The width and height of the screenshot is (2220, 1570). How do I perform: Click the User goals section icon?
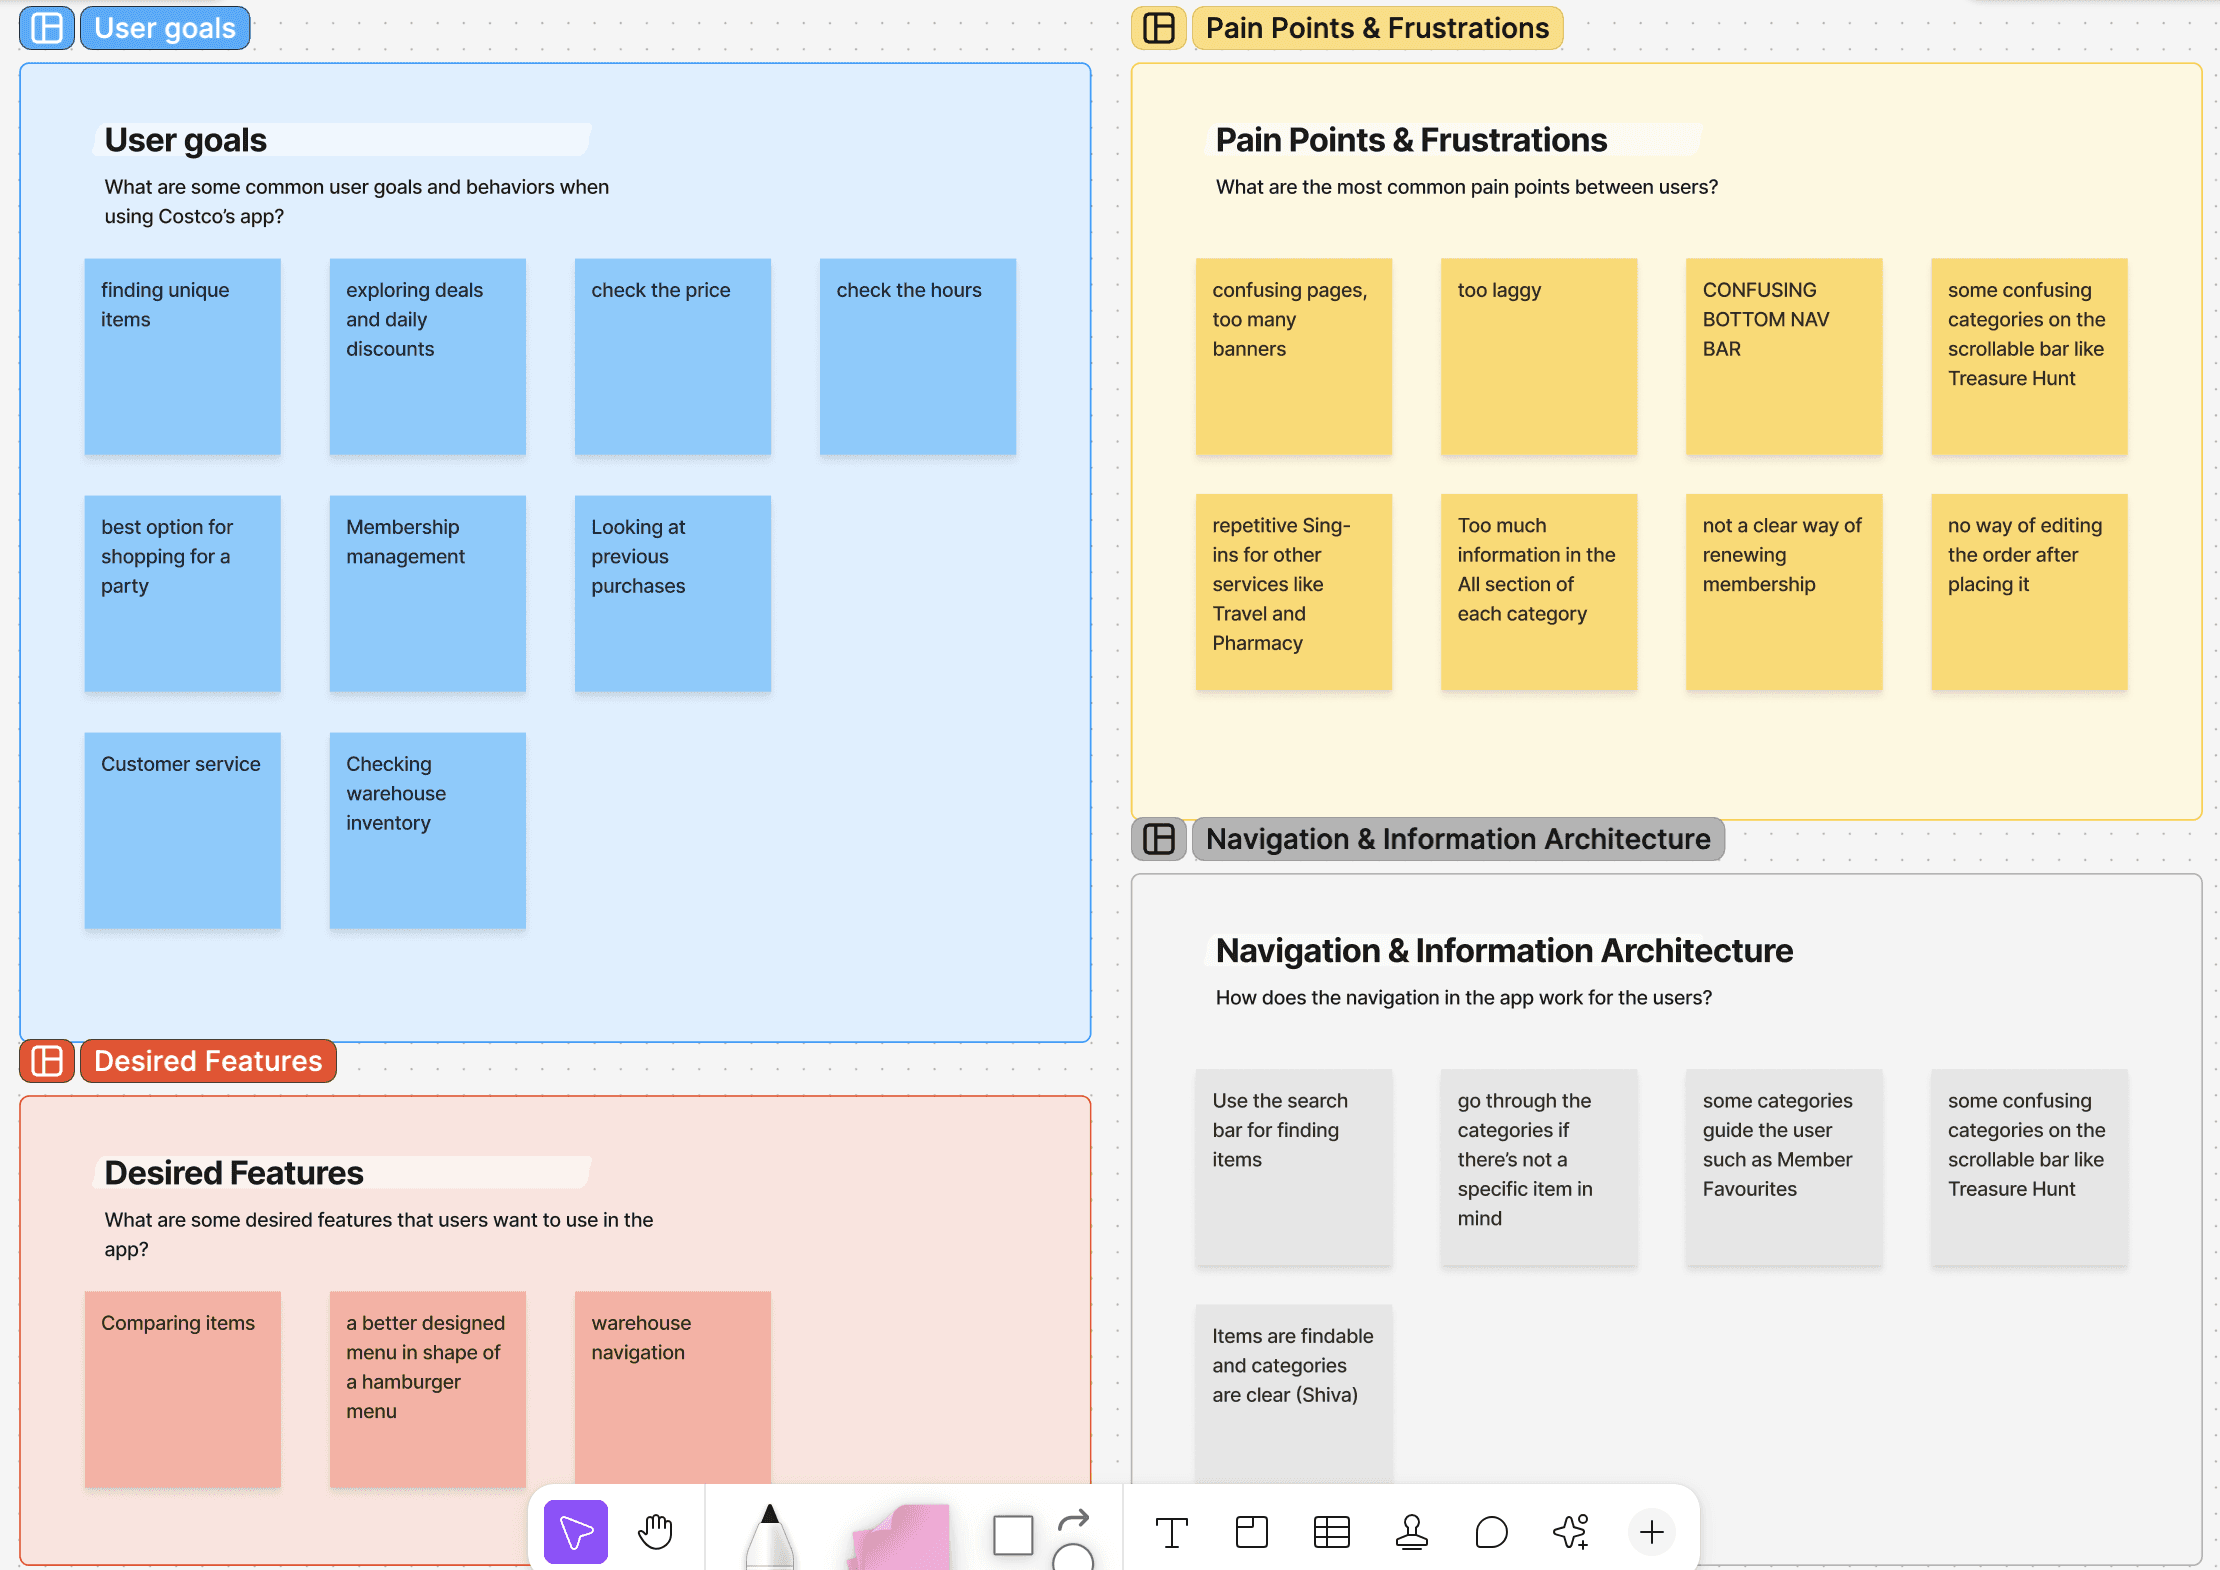[x=47, y=28]
